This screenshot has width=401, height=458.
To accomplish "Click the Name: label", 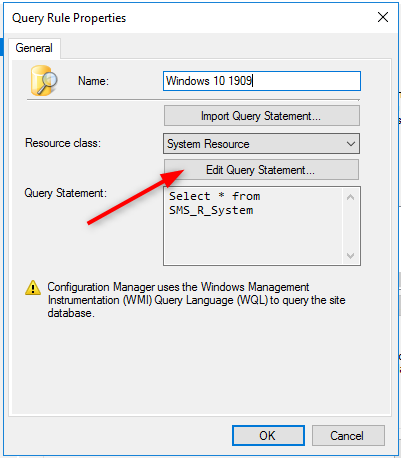I will click(x=93, y=81).
